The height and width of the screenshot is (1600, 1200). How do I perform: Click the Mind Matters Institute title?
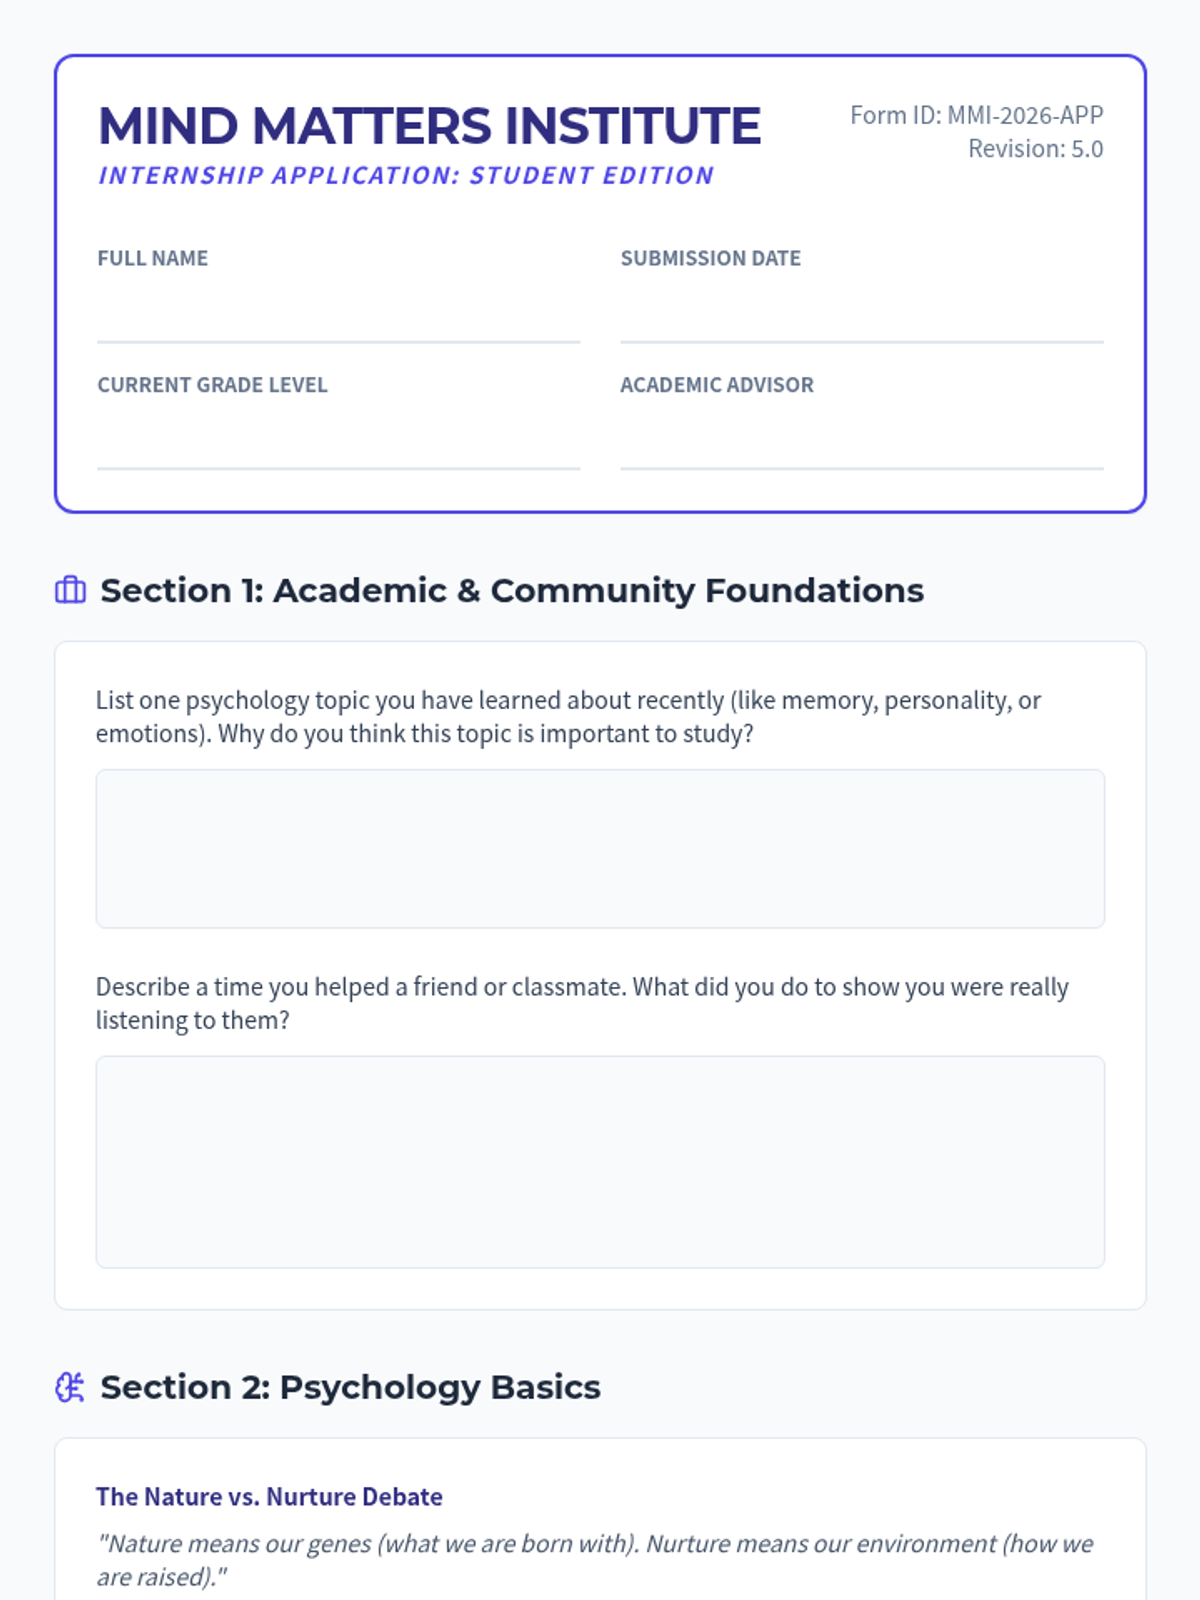tap(430, 126)
